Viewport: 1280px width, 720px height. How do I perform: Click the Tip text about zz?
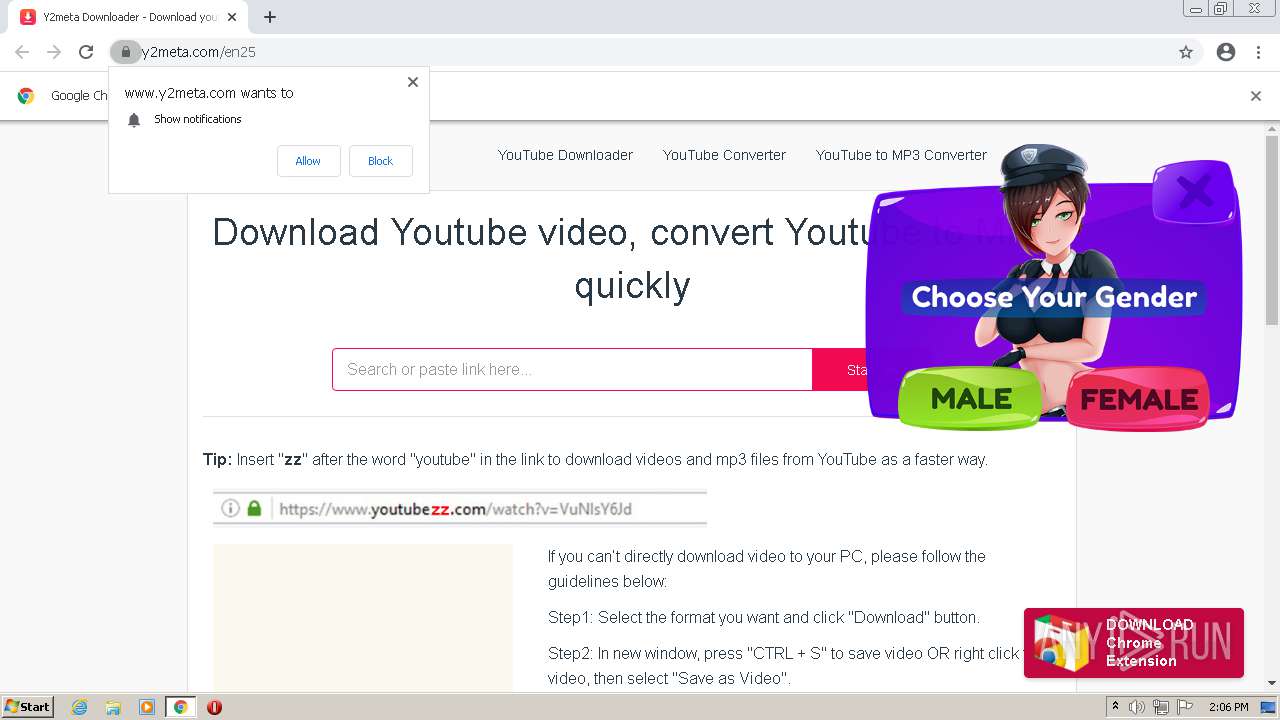(595, 460)
